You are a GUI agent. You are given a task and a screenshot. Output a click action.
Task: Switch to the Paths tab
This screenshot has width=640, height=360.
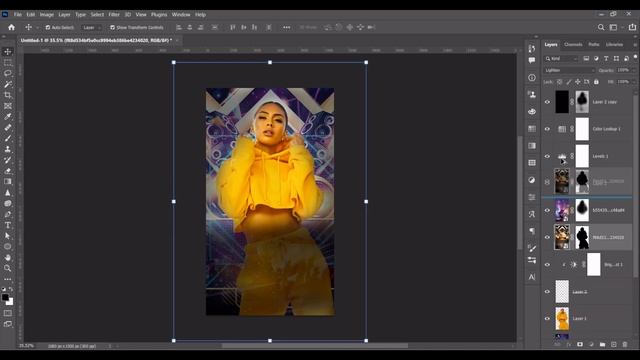coord(594,44)
